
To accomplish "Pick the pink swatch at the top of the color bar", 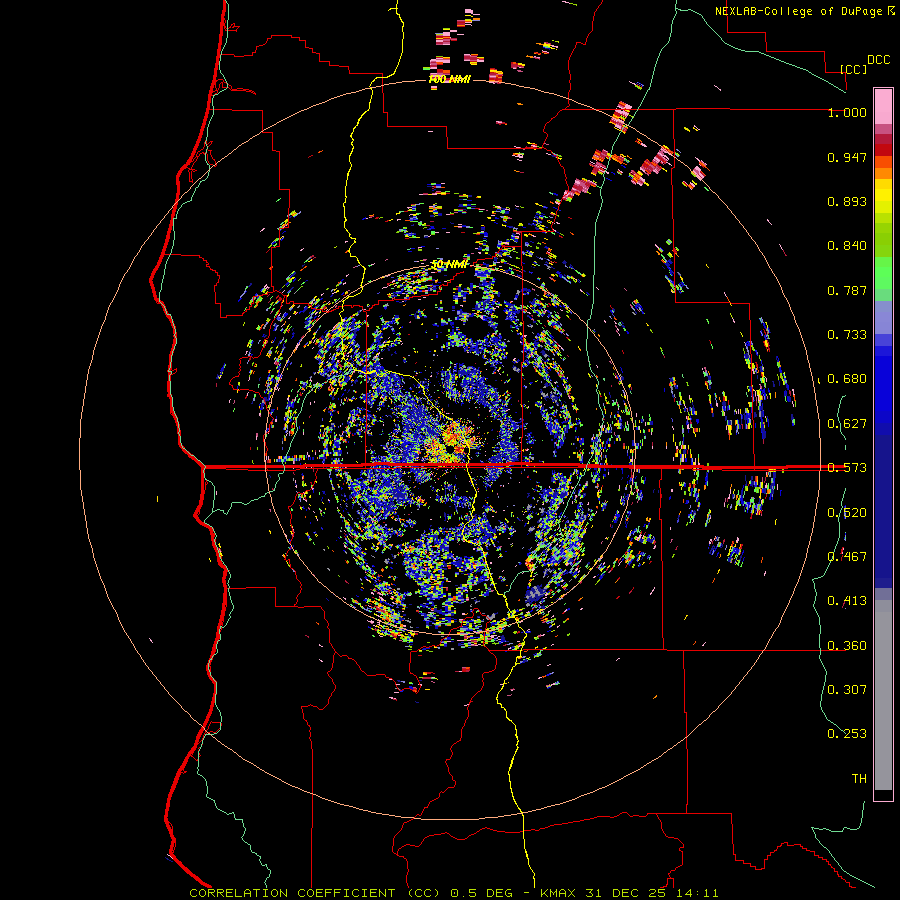I will tap(883, 106).
